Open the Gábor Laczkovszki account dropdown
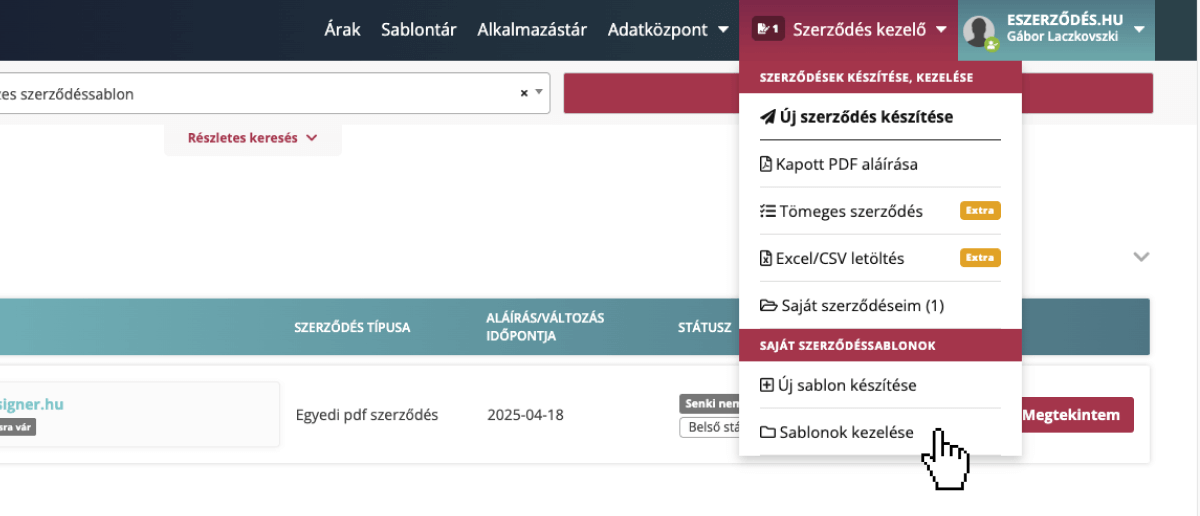This screenshot has height=516, width=1200. click(1139, 30)
